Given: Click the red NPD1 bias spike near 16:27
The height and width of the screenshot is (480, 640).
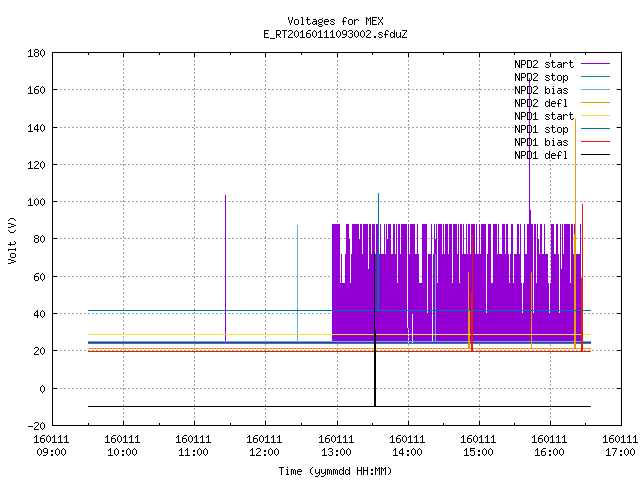Looking at the screenshot, I should [582, 278].
